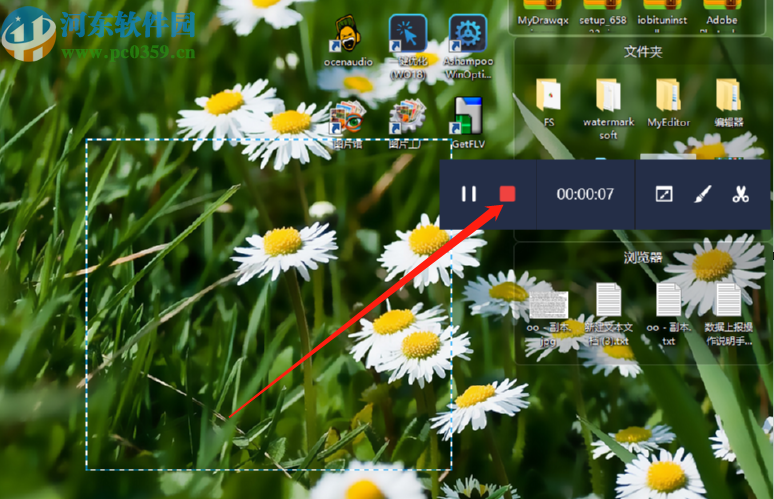The height and width of the screenshot is (499, 774).
Task: Open the ocenaudio desktop shortcut
Action: (x=348, y=40)
